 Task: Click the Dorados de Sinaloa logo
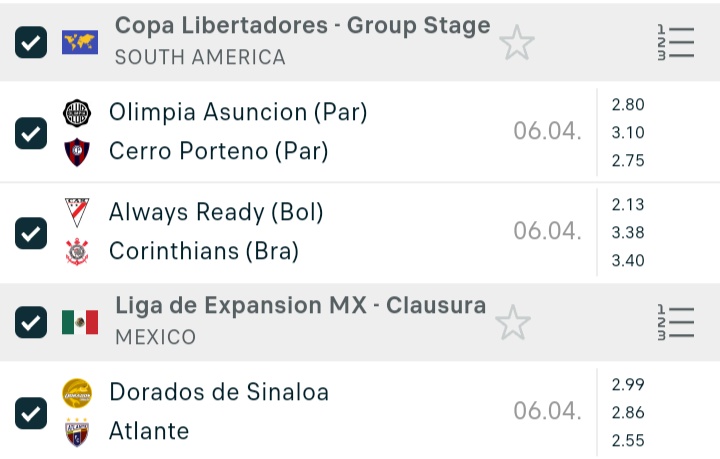tap(77, 393)
